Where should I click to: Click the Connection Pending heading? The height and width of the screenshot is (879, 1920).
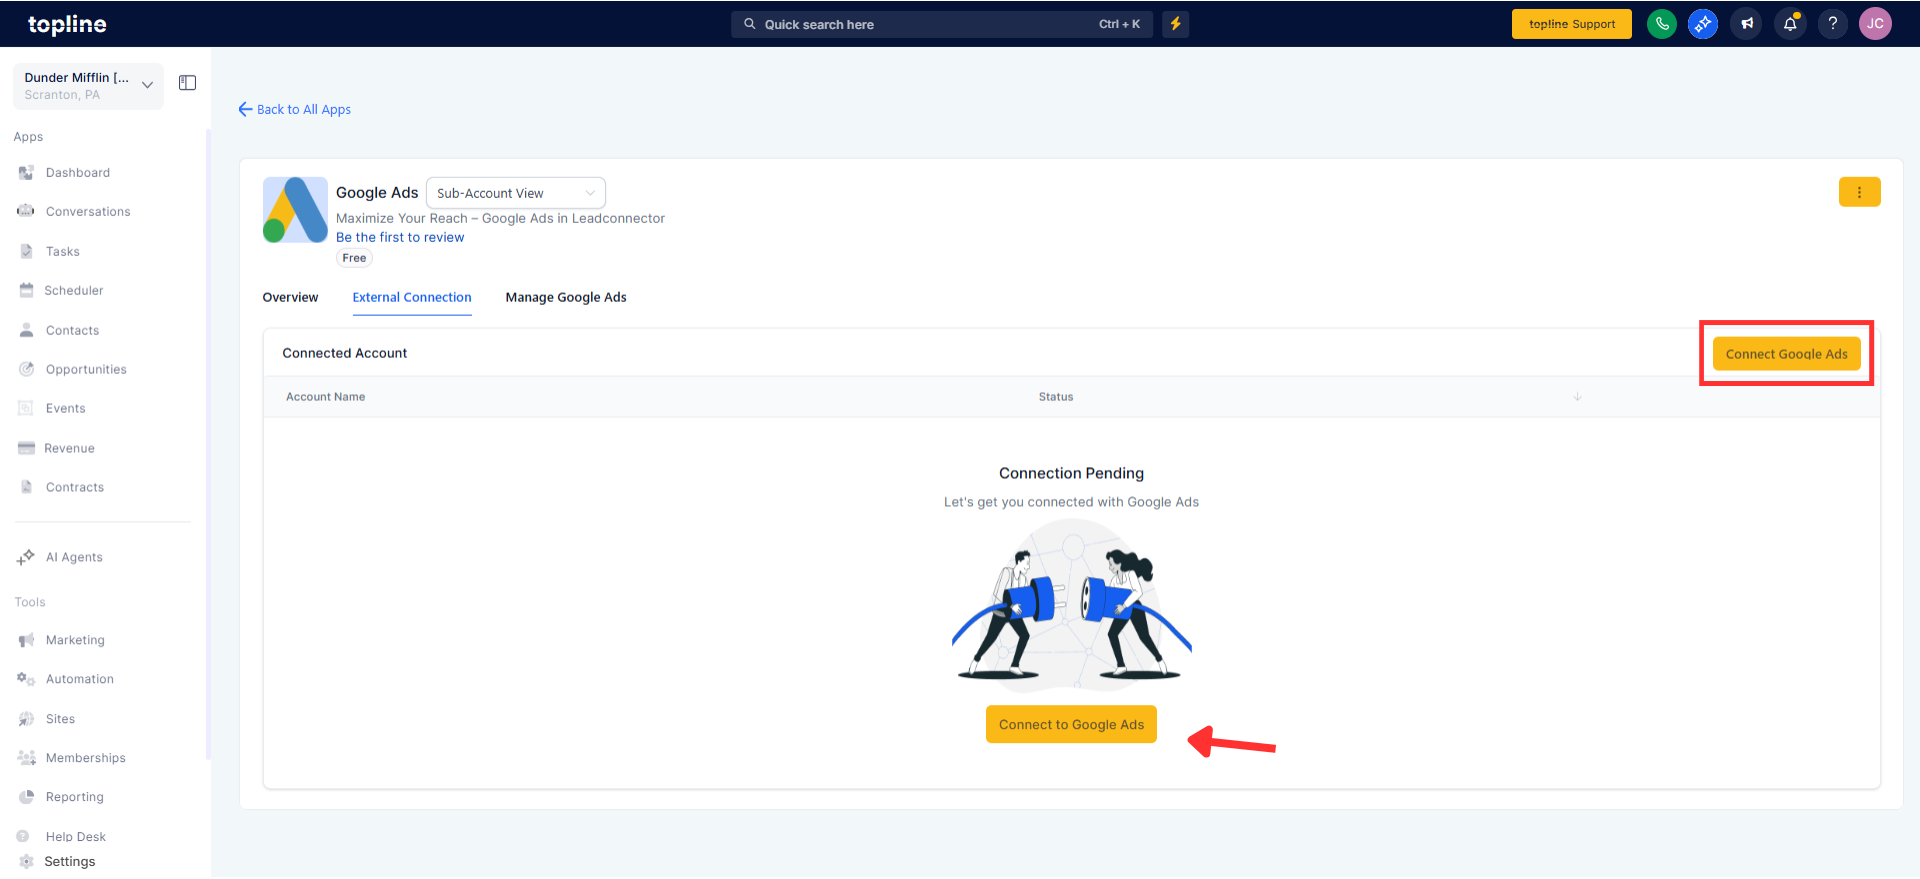[x=1071, y=473]
